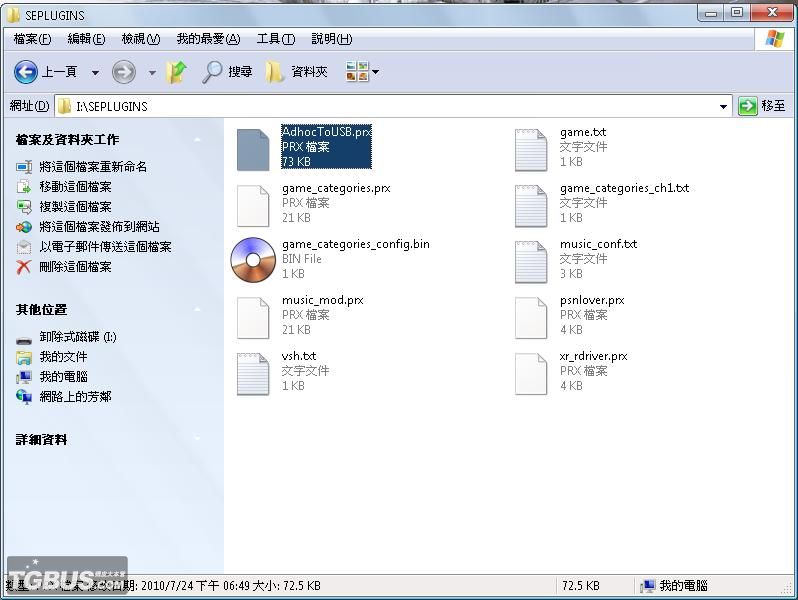Click the 我的文件 folder icon
Image resolution: width=798 pixels, height=600 pixels.
pyautogui.click(x=24, y=357)
